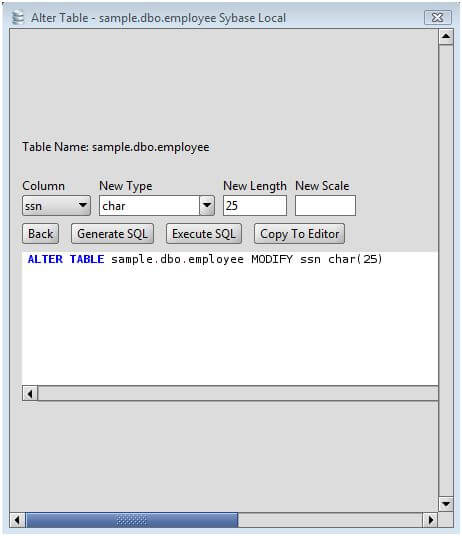Click the Column label above the ssn dropdown

tap(43, 186)
